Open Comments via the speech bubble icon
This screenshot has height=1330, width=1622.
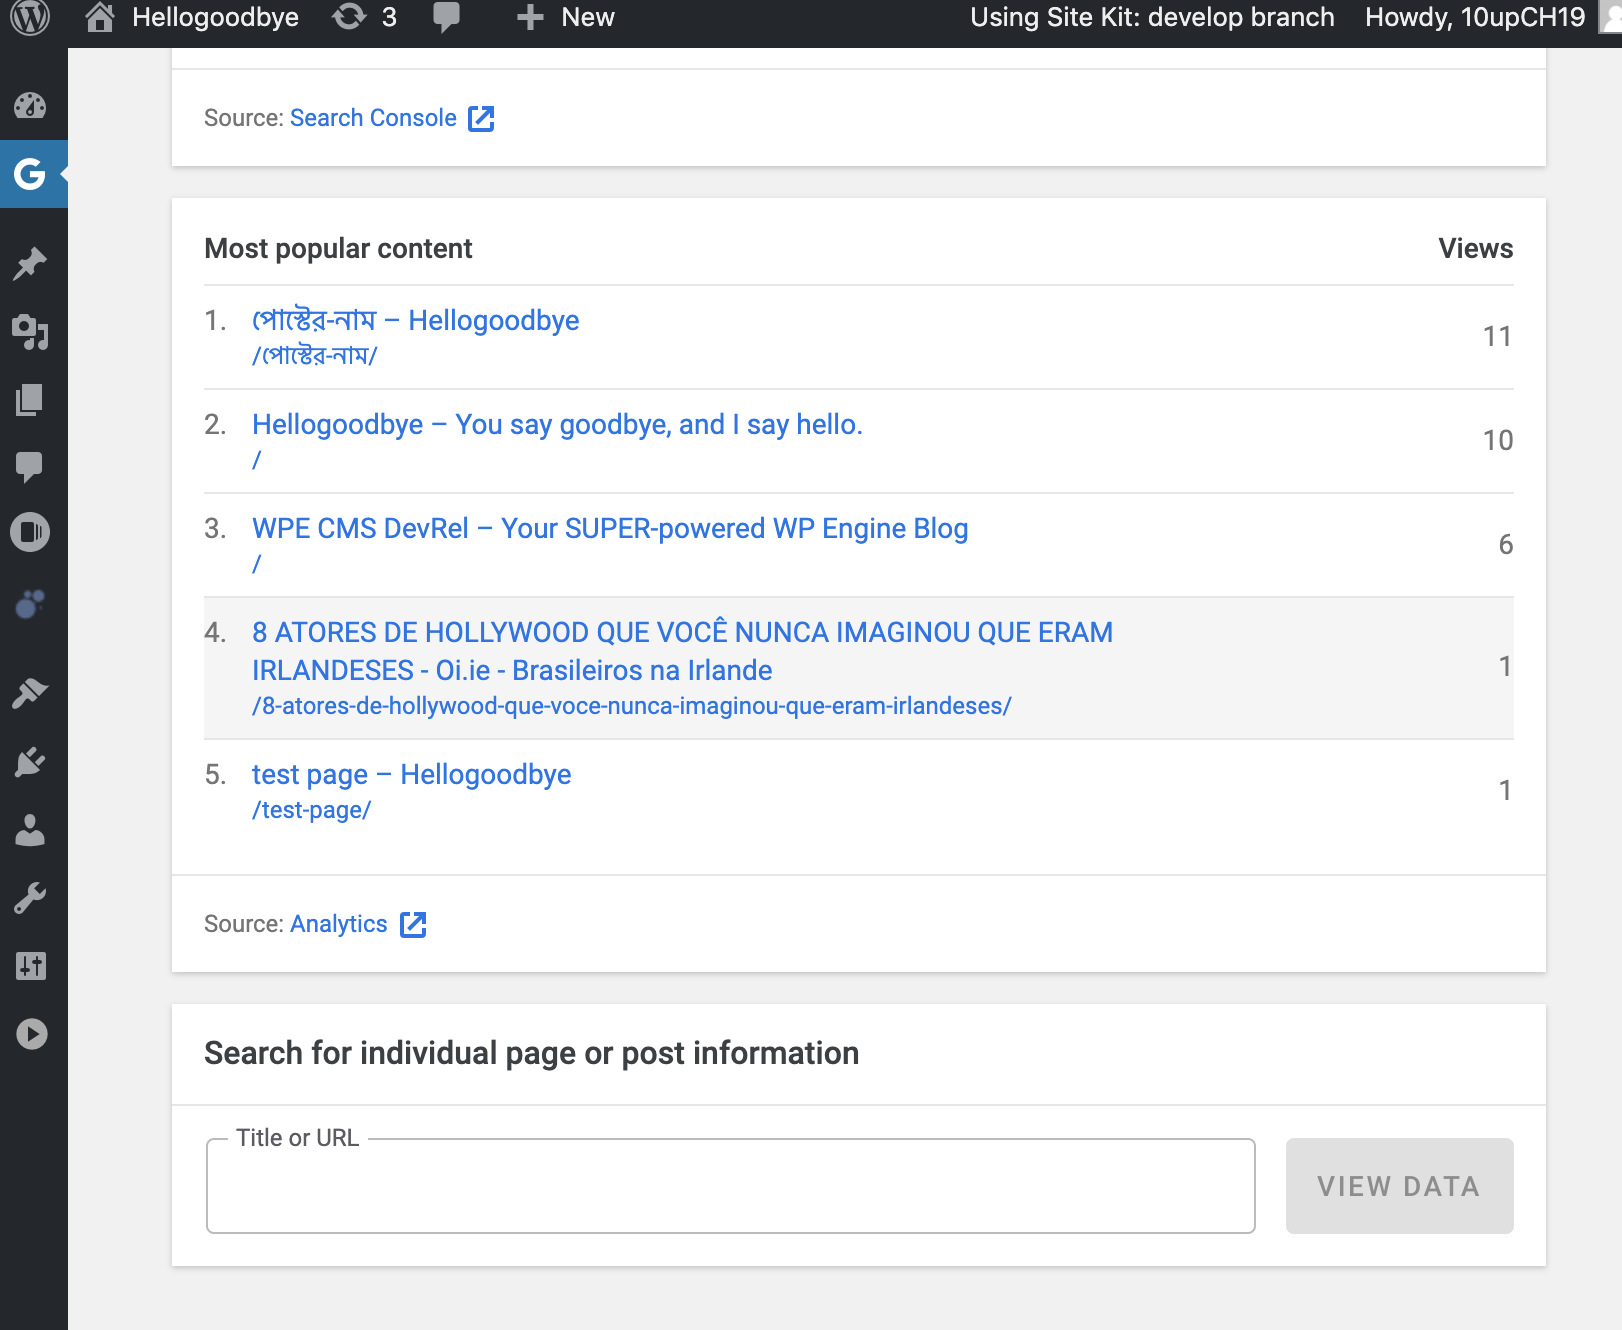(30, 466)
